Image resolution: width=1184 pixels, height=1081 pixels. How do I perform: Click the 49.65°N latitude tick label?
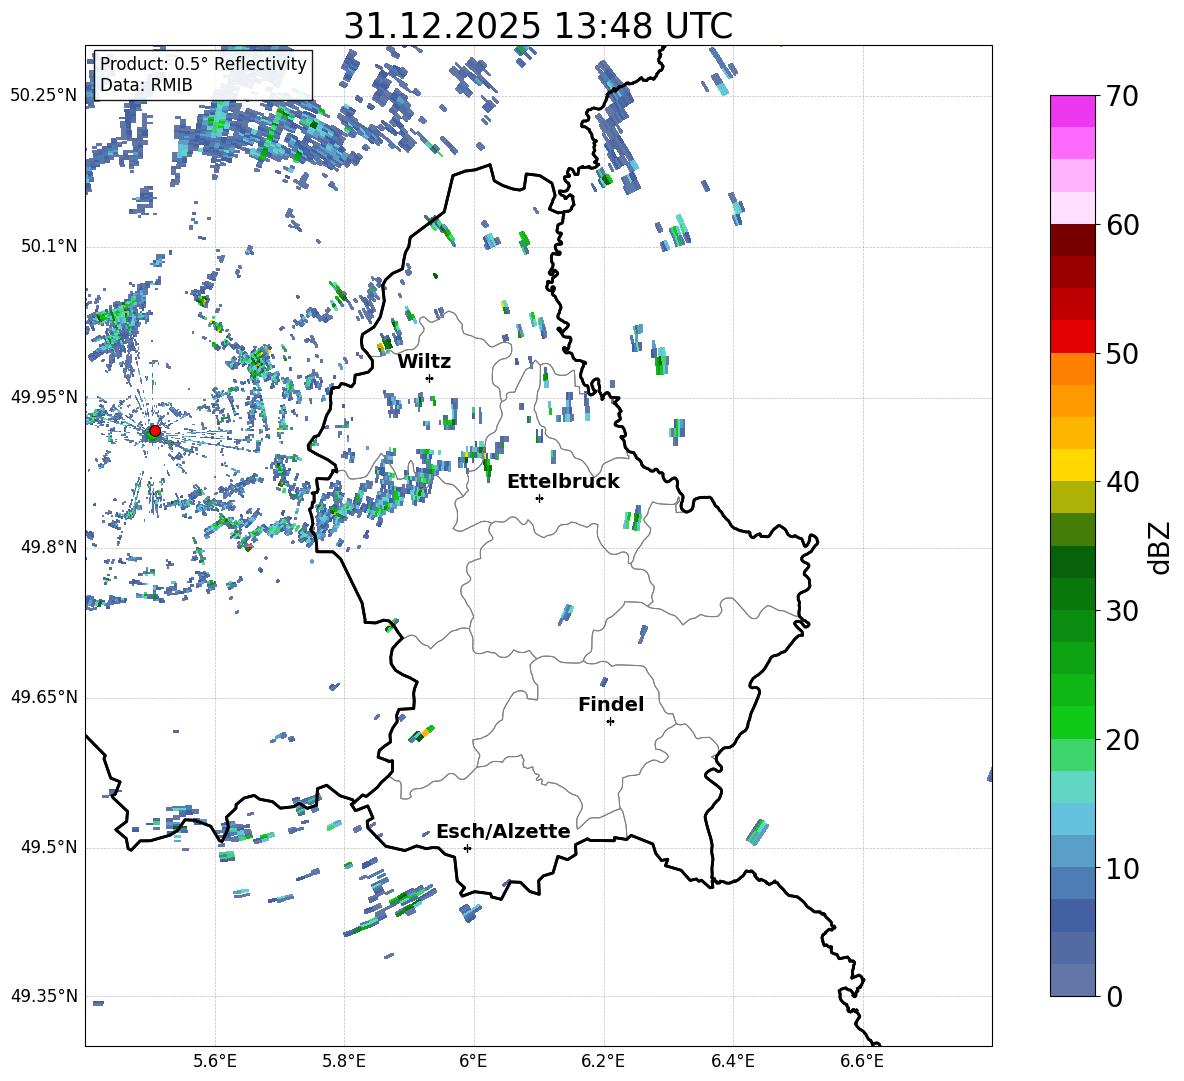pyautogui.click(x=44, y=697)
